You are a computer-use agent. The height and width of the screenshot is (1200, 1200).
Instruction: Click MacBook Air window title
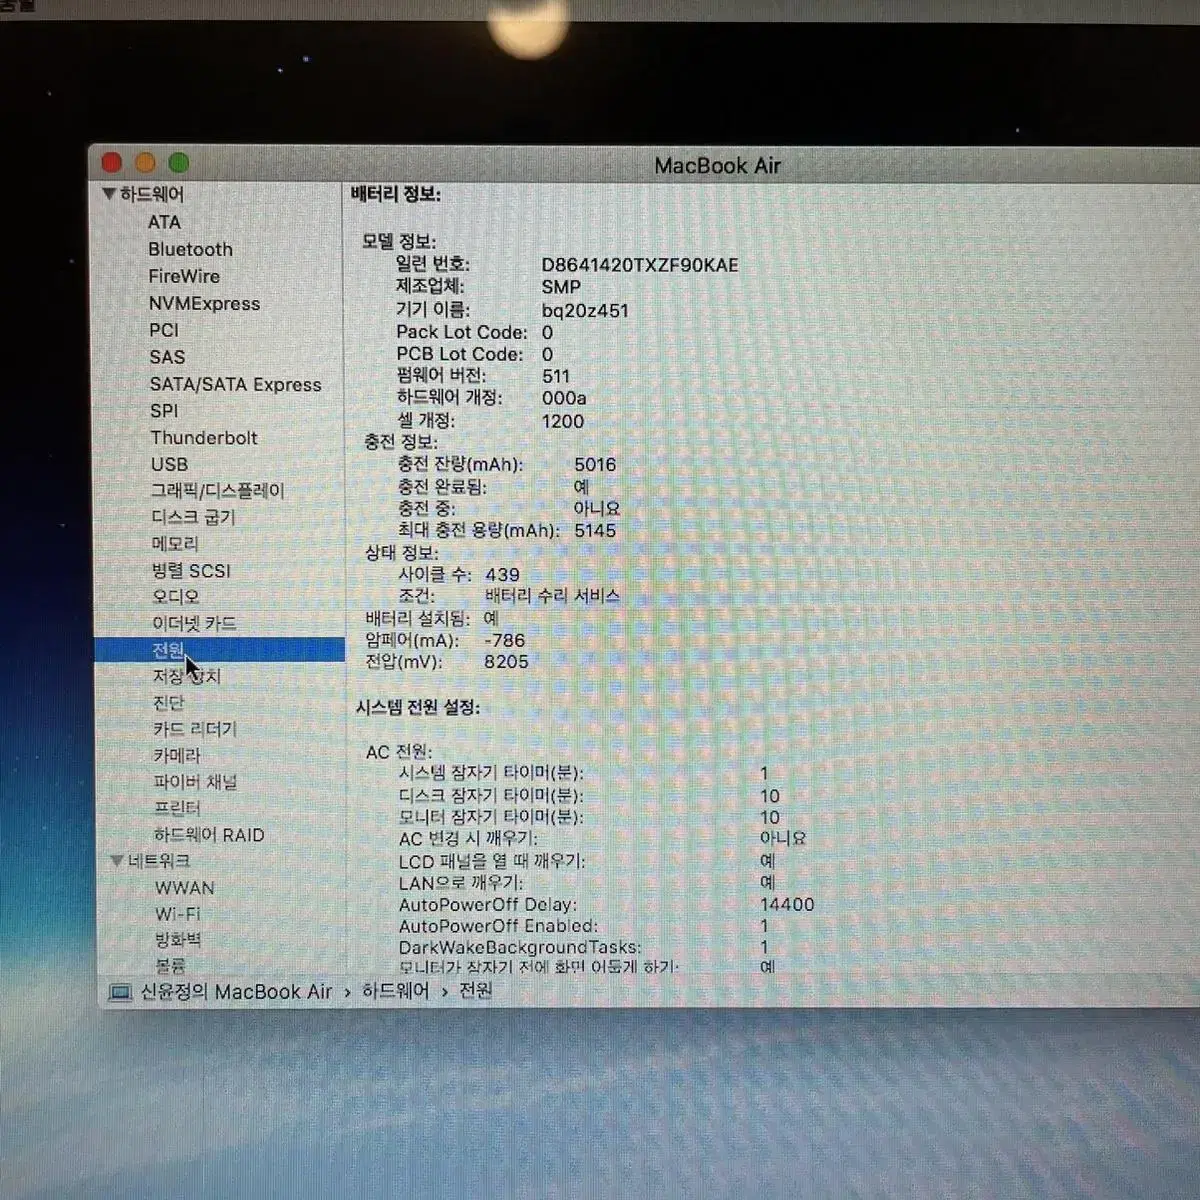717,166
